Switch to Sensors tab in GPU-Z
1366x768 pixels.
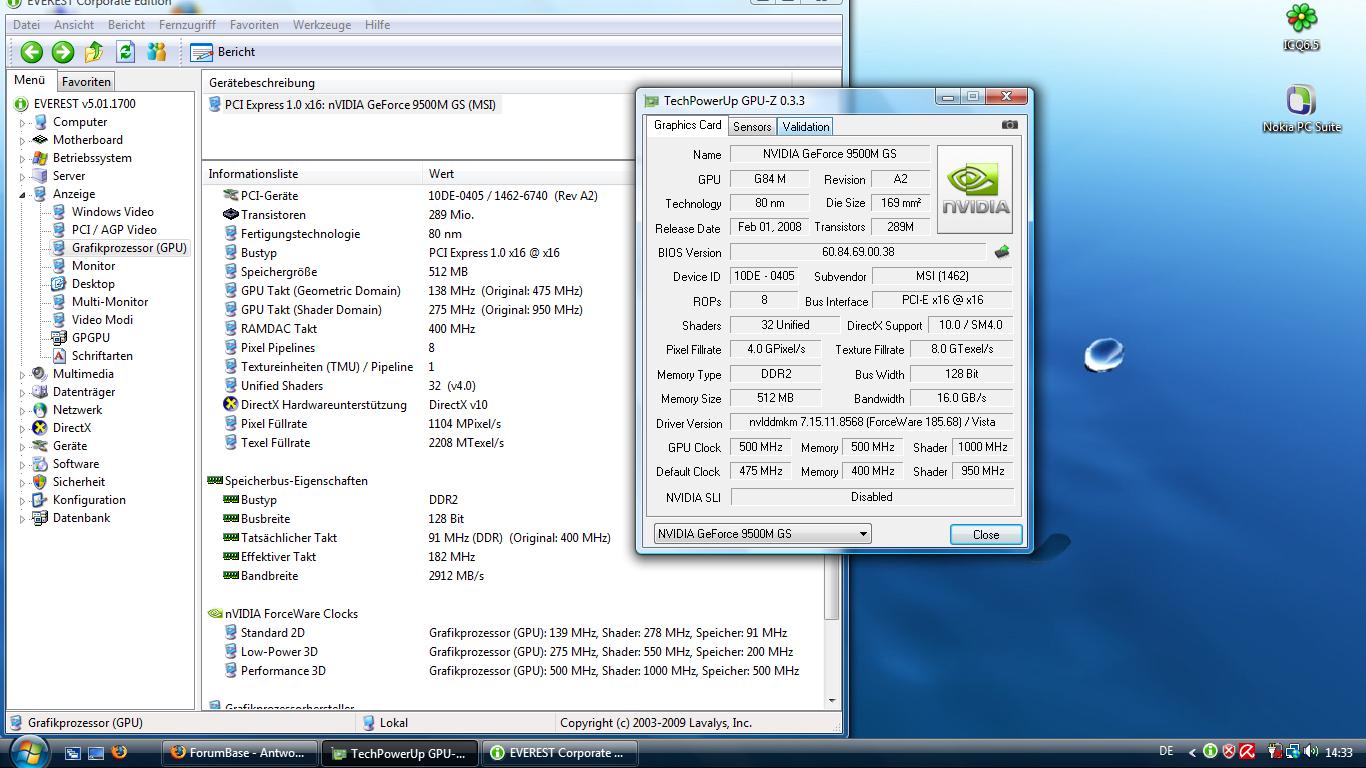(x=752, y=127)
